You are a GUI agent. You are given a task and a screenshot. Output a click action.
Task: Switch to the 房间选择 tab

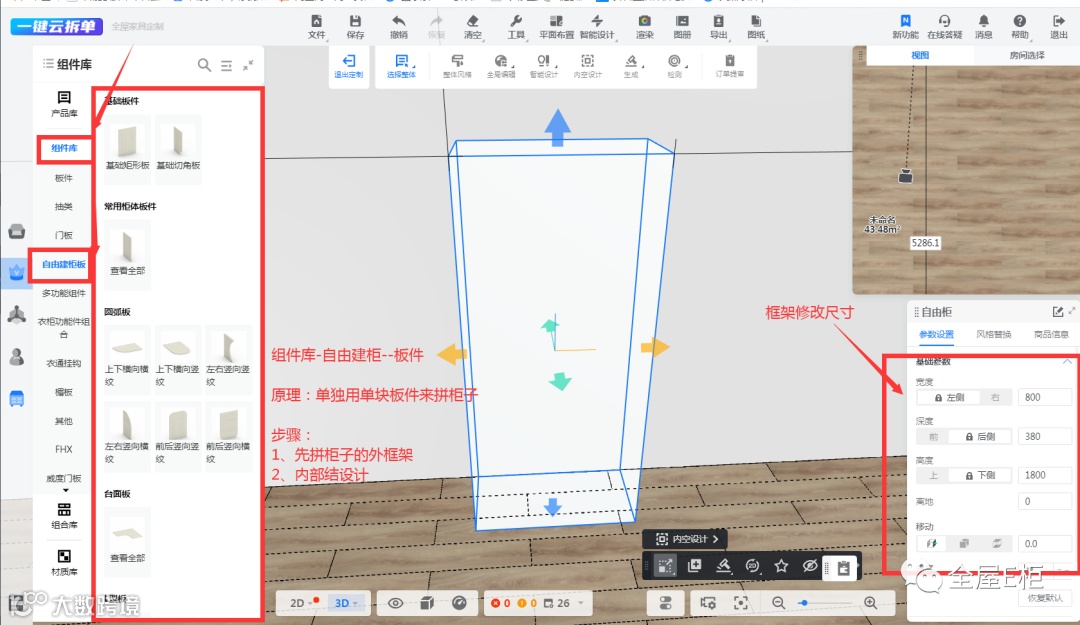[x=1026, y=55]
